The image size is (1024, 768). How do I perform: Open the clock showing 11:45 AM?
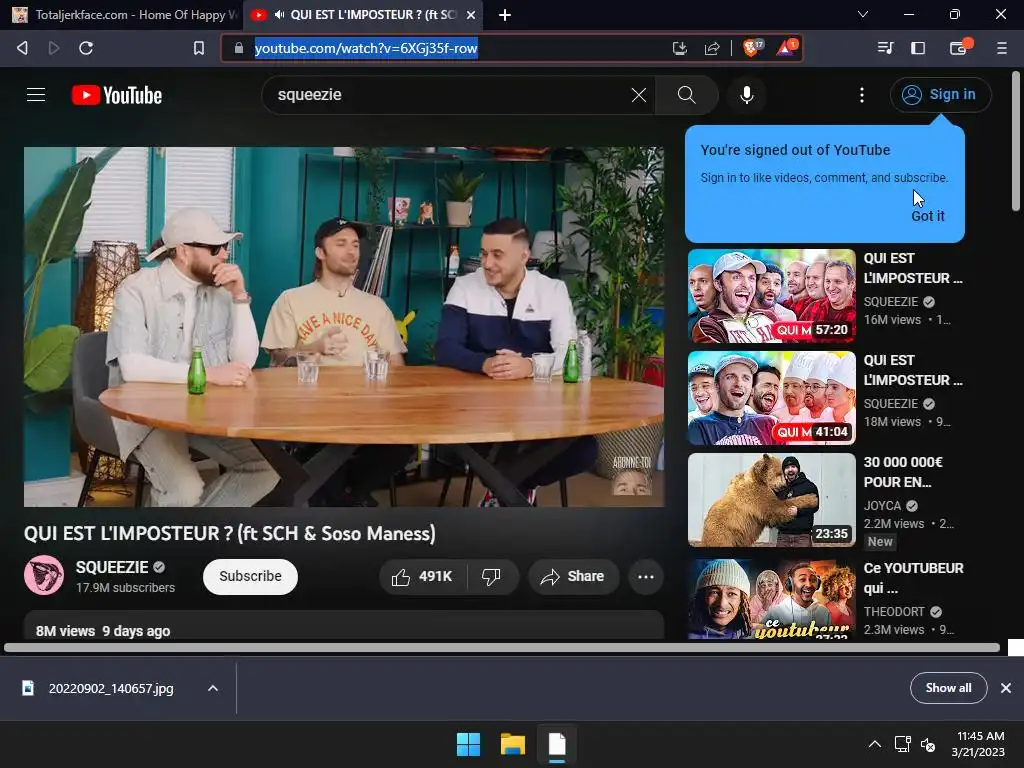click(x=978, y=744)
